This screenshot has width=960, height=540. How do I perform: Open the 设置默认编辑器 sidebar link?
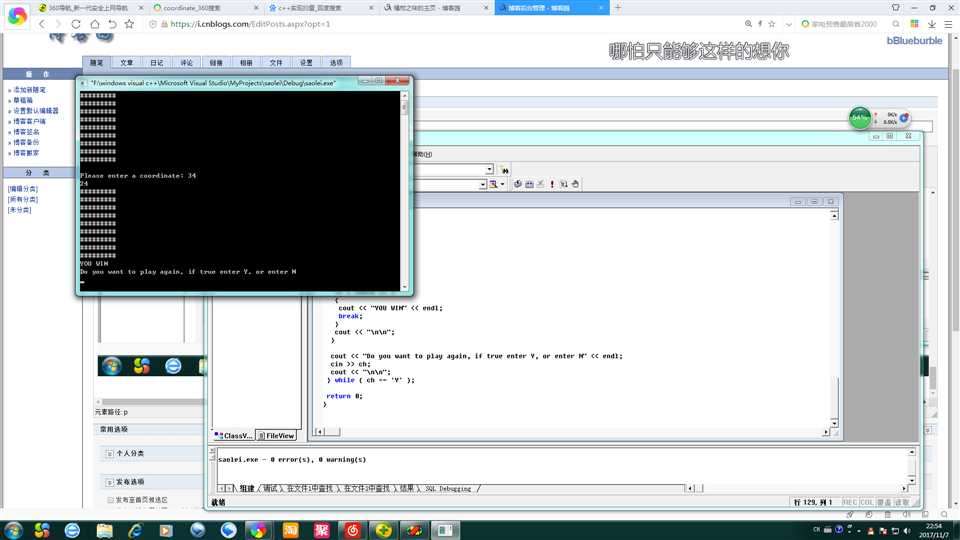36,111
